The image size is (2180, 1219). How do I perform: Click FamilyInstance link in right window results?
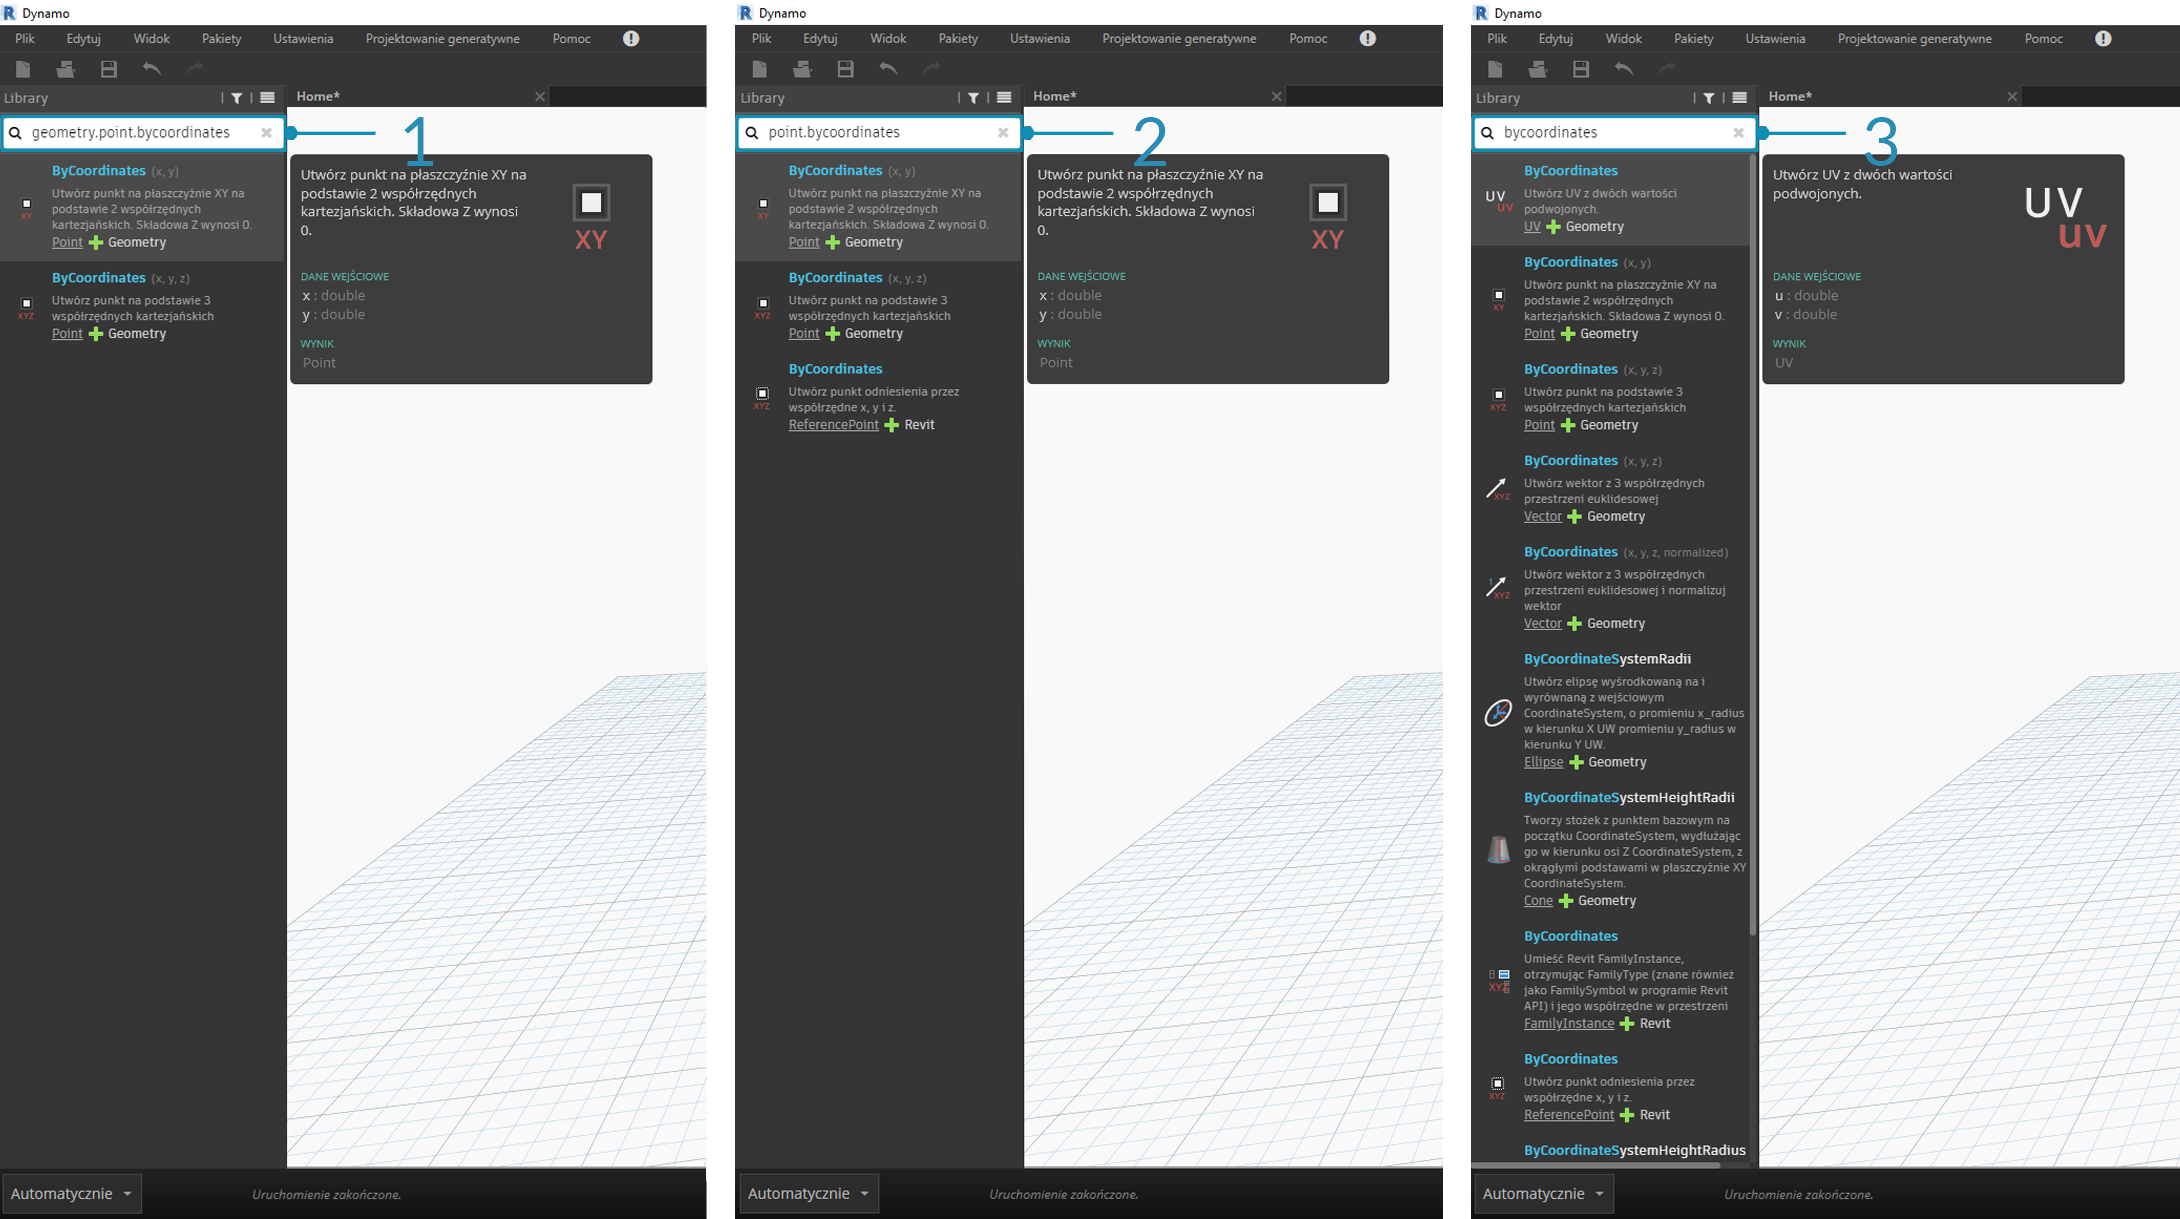pyautogui.click(x=1568, y=1024)
